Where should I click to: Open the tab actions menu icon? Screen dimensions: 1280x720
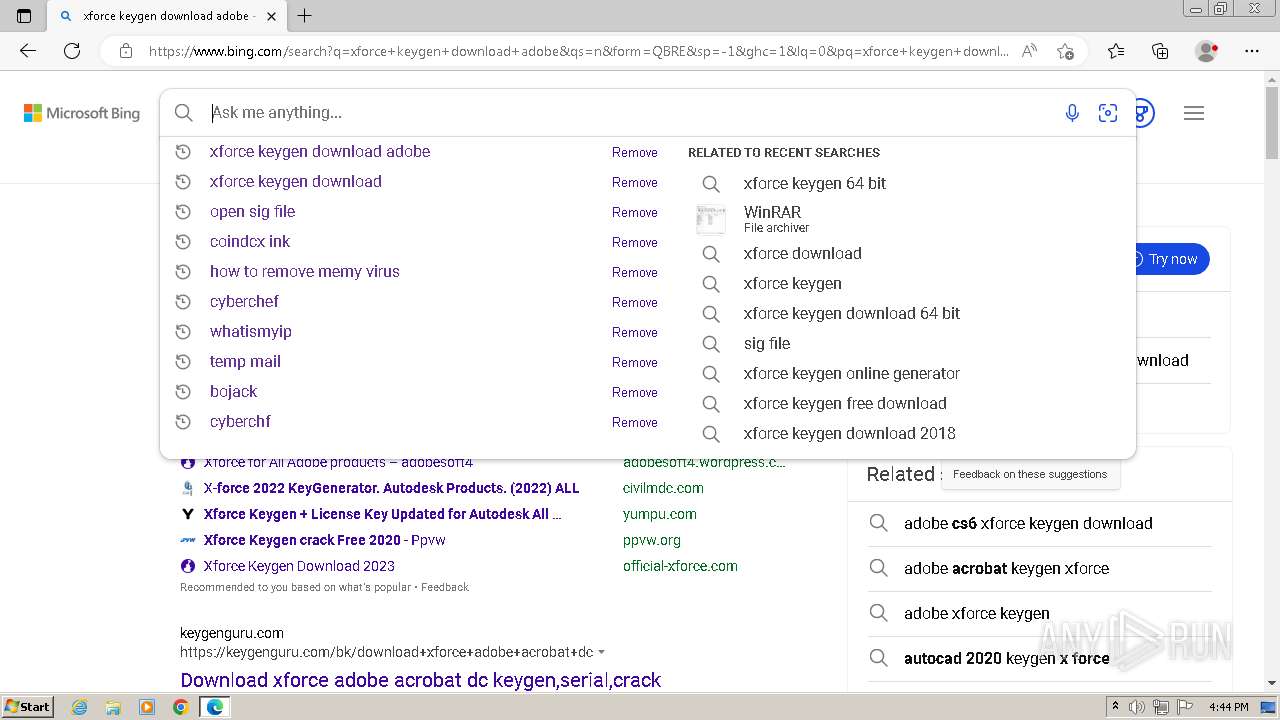tap(24, 16)
